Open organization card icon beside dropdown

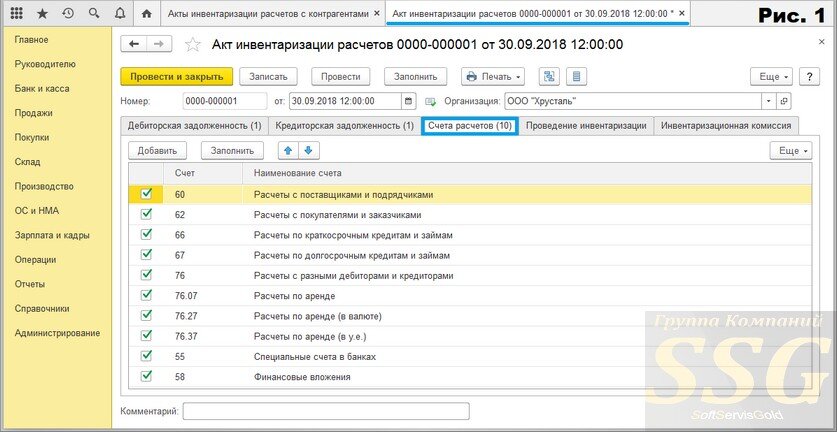(784, 101)
